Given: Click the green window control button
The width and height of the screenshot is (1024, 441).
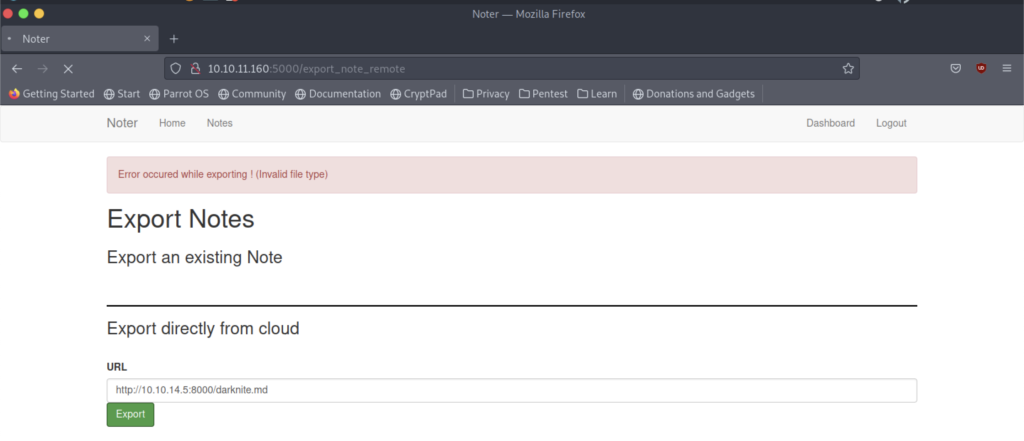Looking at the screenshot, I should point(24,14).
